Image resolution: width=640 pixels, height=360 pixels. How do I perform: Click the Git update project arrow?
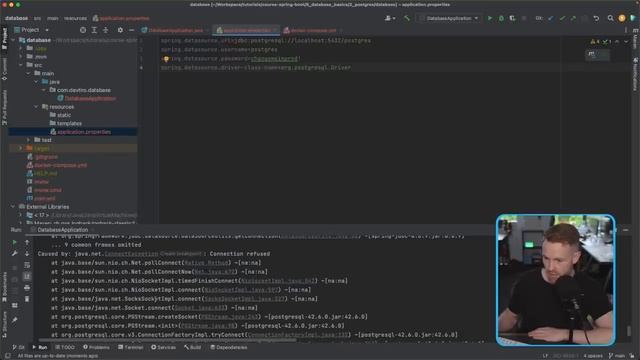[x=551, y=18]
